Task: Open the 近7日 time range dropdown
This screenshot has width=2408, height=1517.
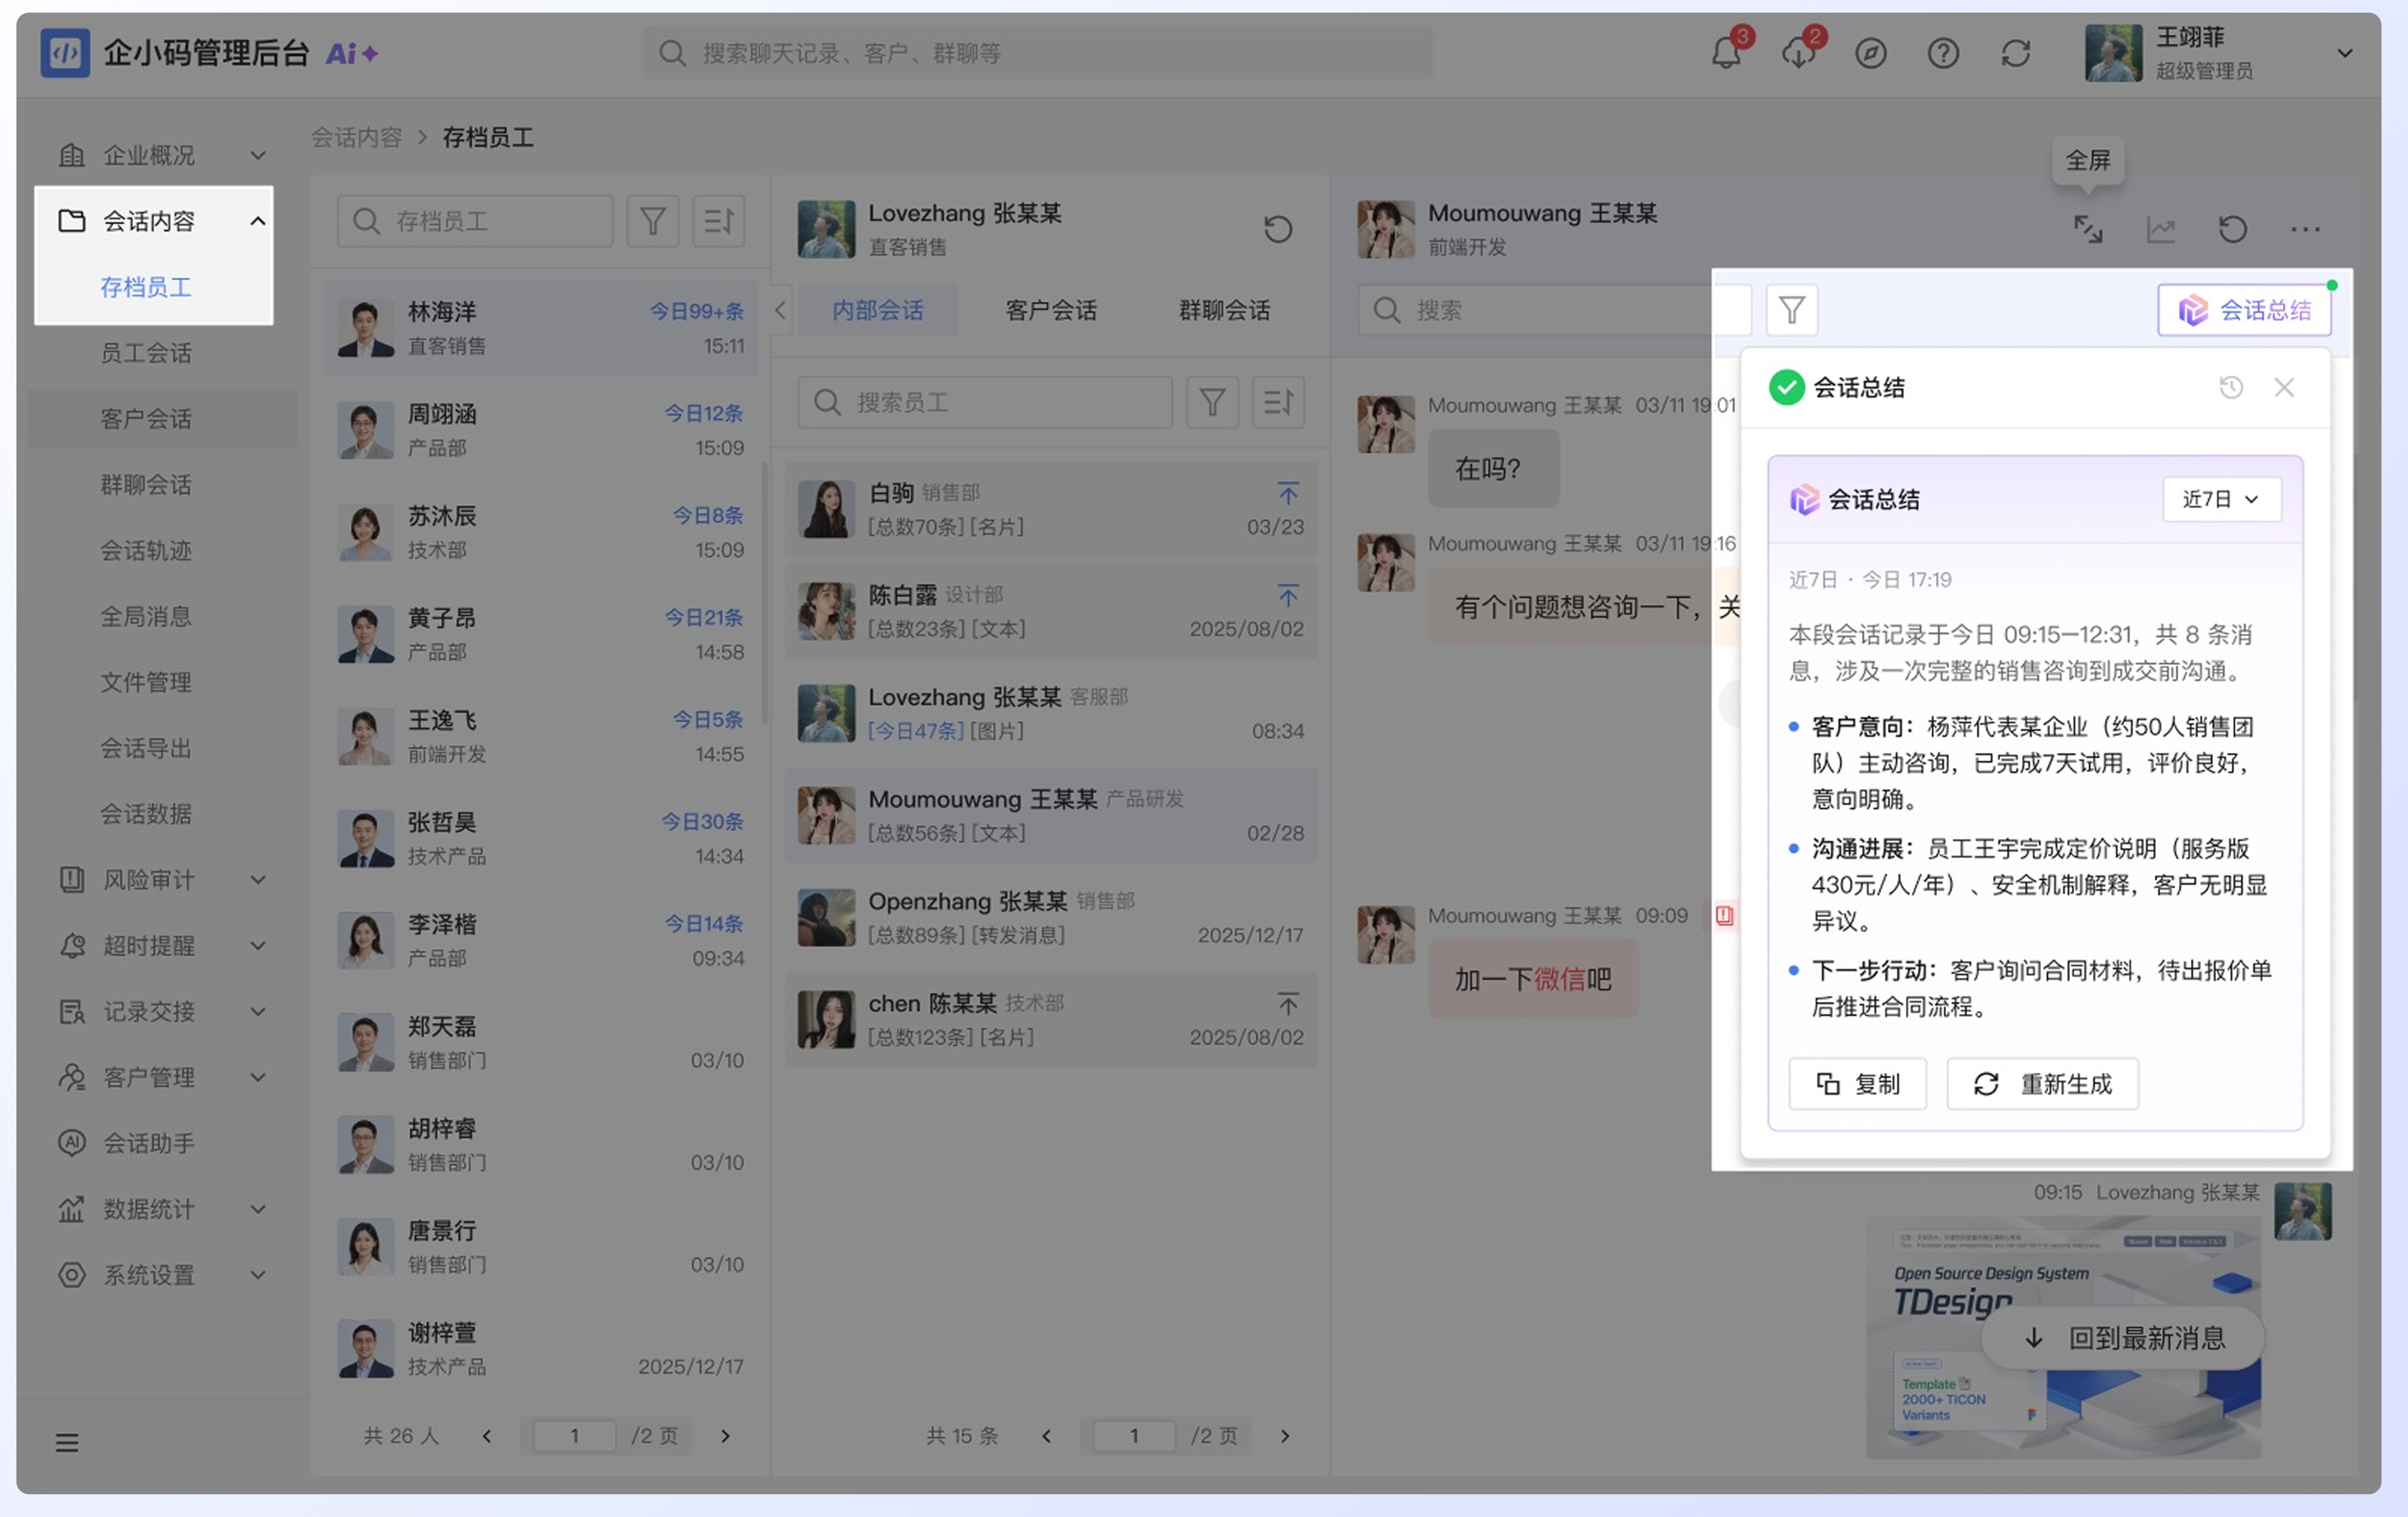Action: pos(2221,499)
